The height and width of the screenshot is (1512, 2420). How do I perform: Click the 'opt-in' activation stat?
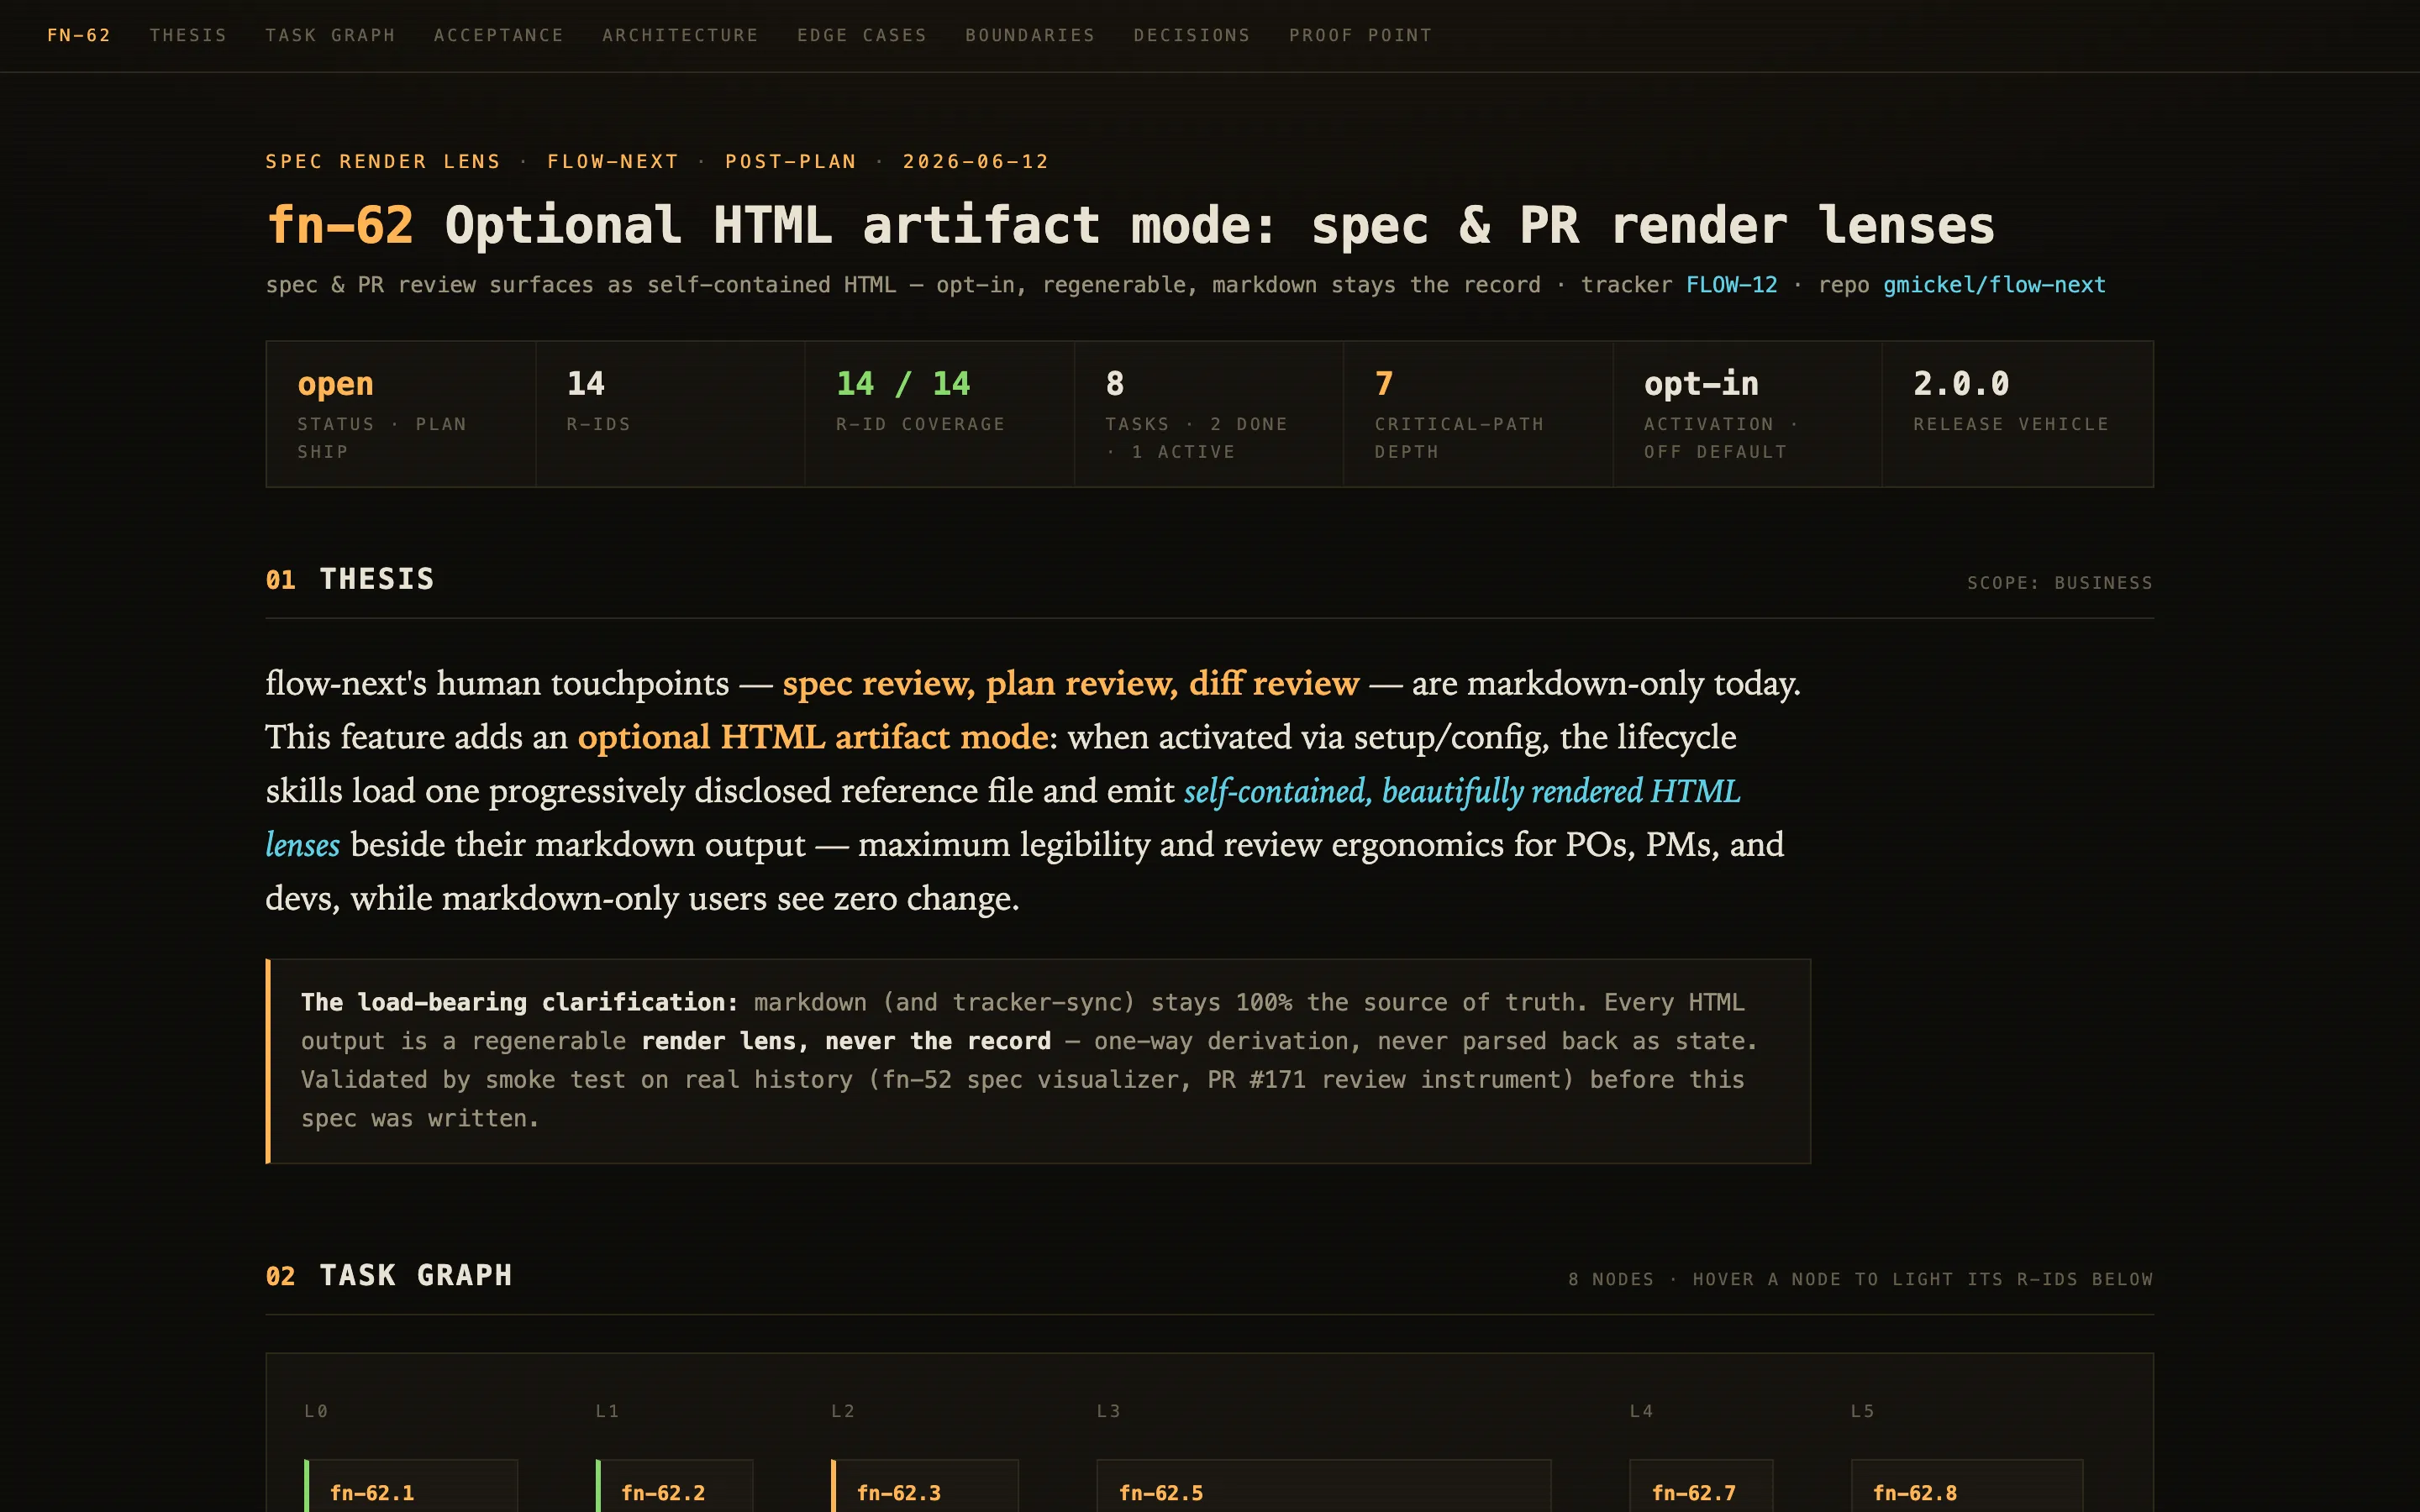click(x=1748, y=414)
